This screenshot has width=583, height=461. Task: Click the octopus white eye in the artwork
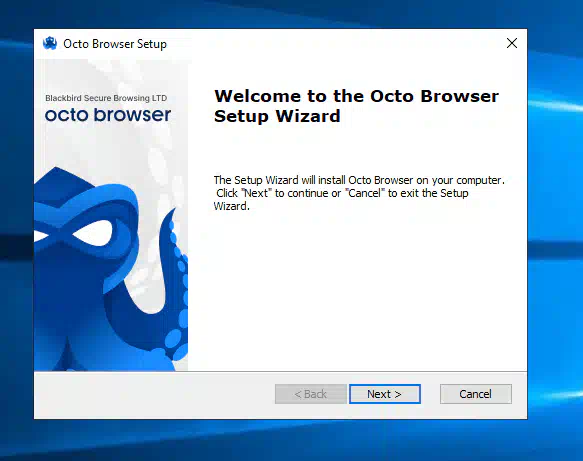tap(93, 233)
